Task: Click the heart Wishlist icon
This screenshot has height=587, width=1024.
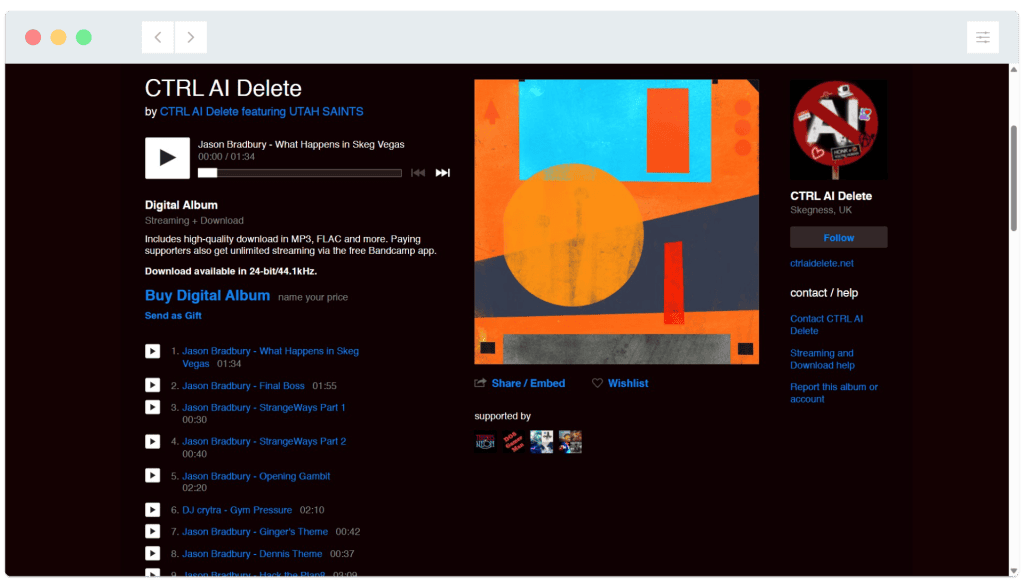Action: tap(597, 383)
